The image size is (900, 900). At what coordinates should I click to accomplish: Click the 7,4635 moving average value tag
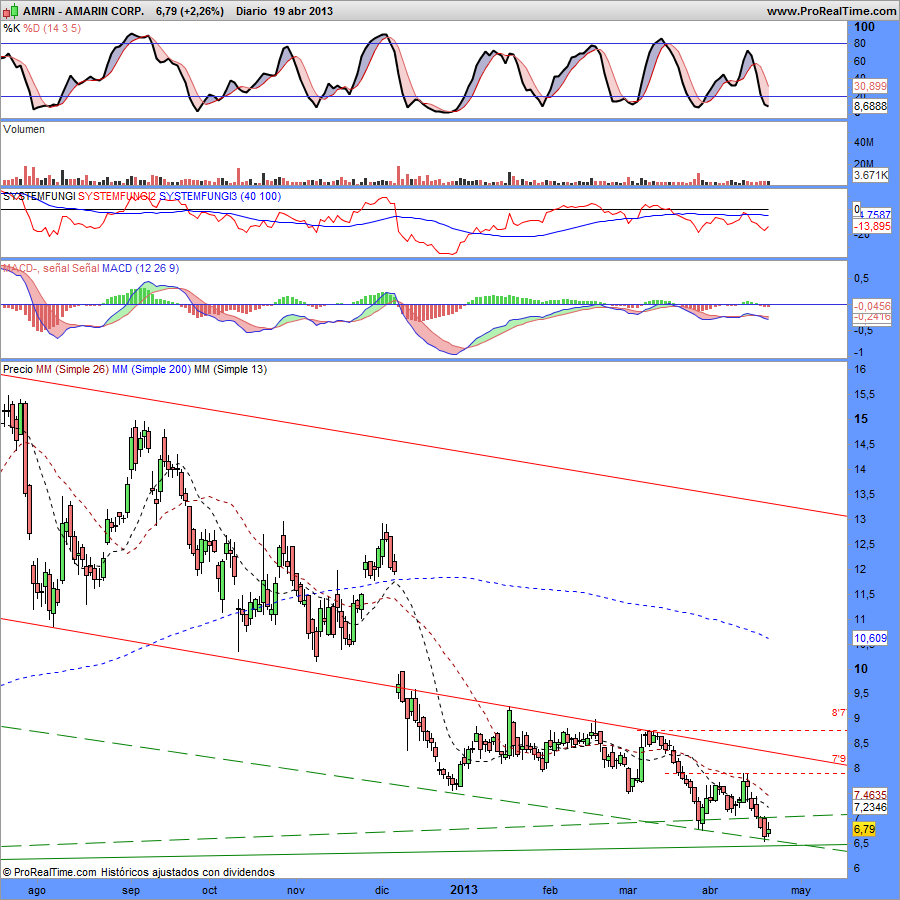[870, 795]
